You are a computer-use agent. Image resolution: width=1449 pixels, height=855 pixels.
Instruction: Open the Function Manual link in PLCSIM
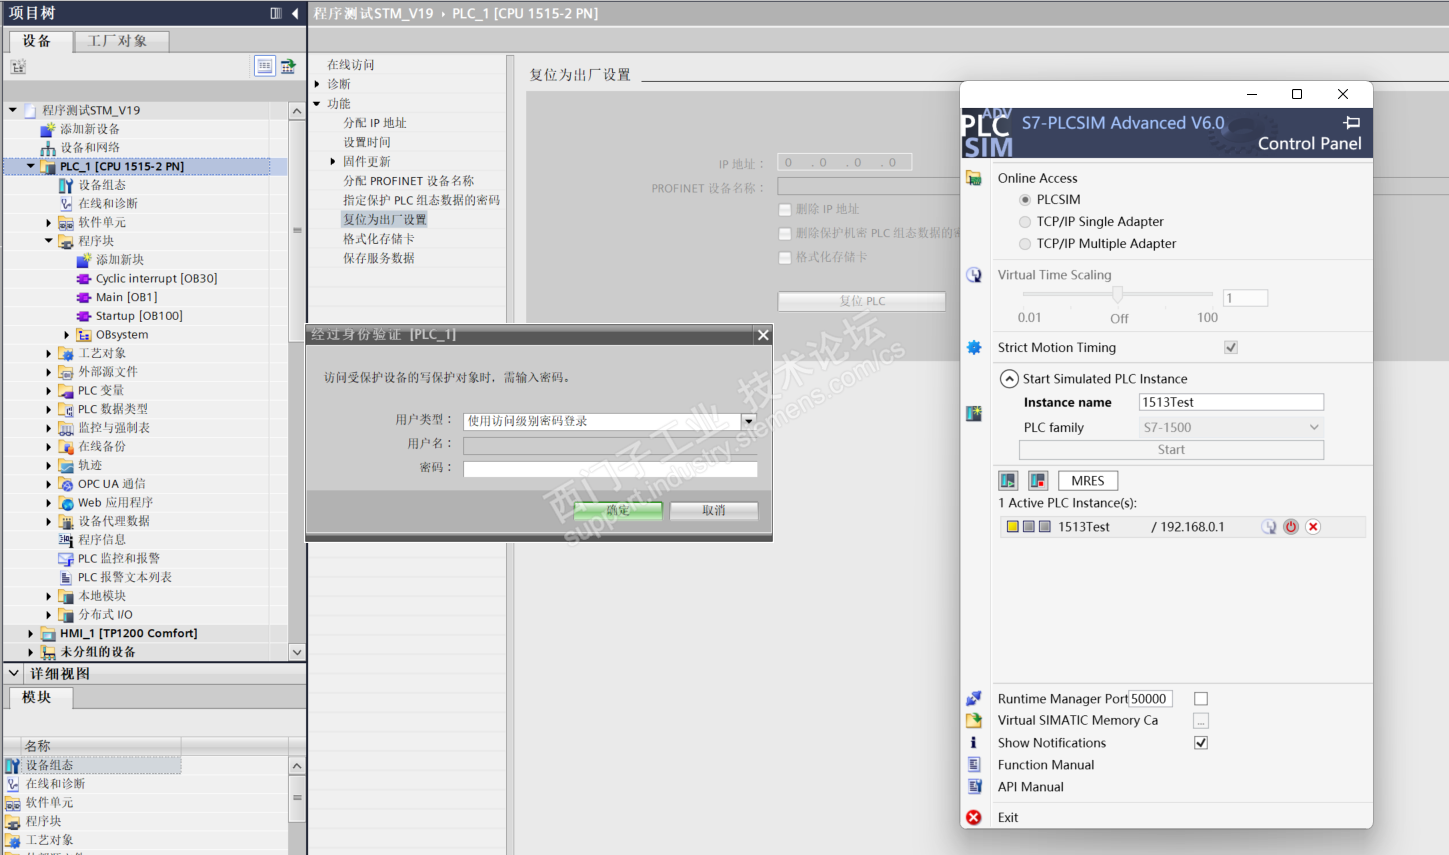coord(1046,765)
